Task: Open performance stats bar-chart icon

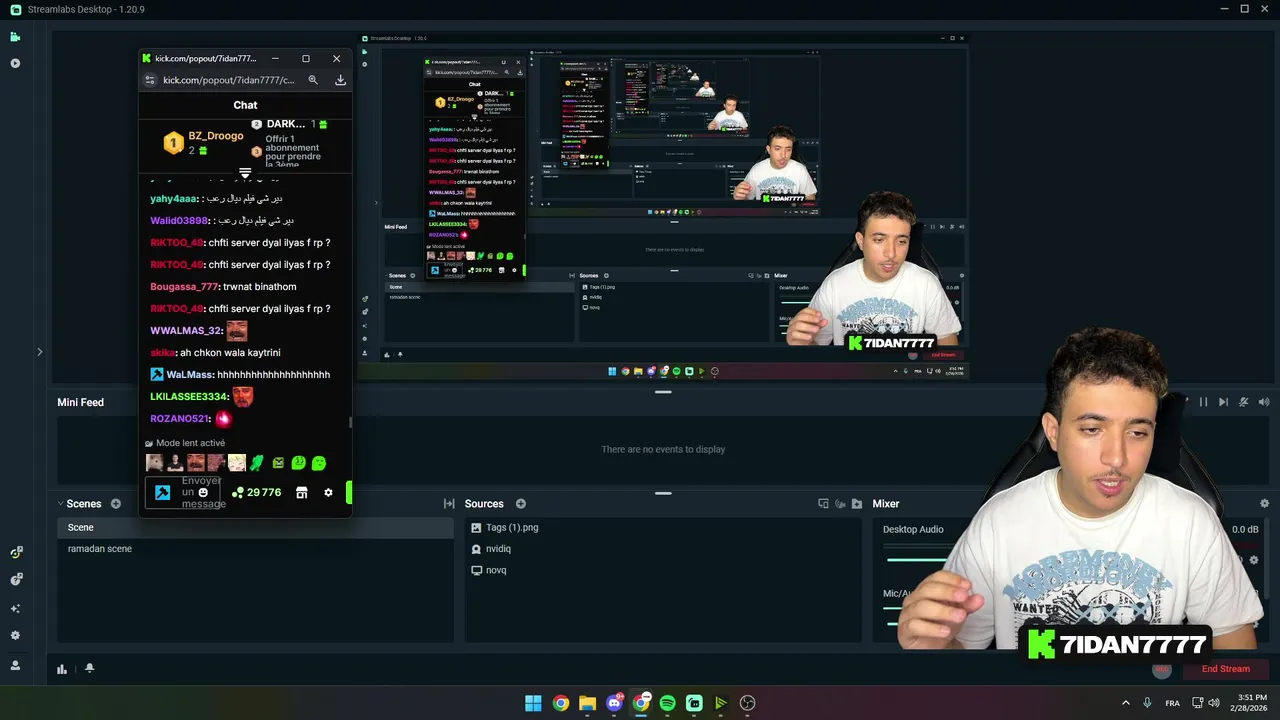Action: (x=62, y=669)
